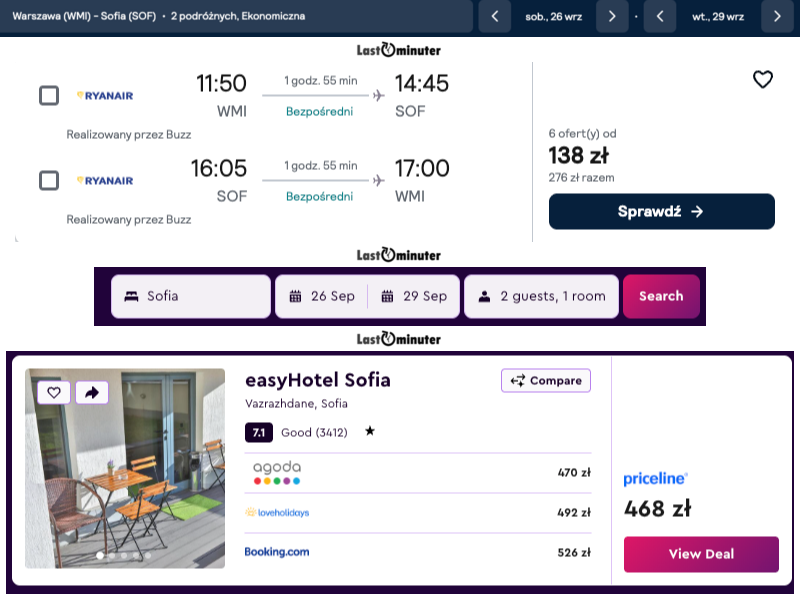
Task: Add easyHotel Sofia photo to favorites heart
Action: coord(54,392)
